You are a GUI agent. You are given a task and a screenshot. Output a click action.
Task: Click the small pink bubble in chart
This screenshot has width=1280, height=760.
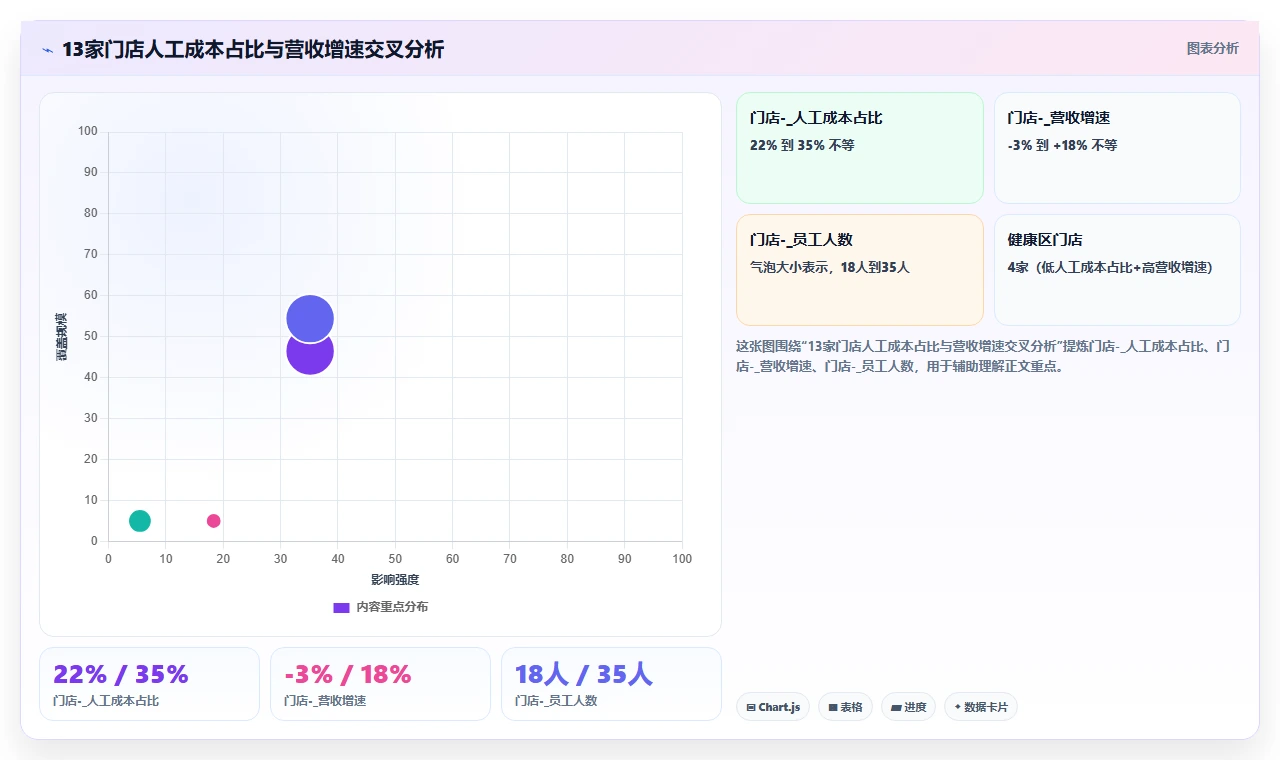click(213, 521)
